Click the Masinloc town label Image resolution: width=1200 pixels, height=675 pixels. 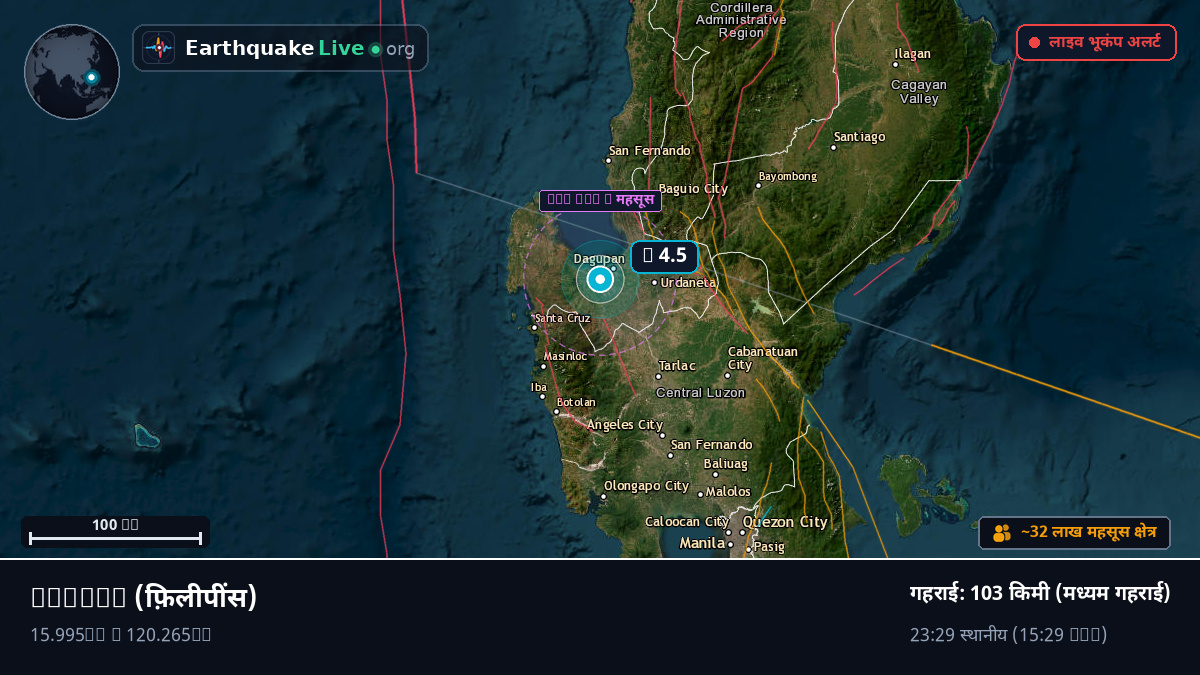coord(566,356)
